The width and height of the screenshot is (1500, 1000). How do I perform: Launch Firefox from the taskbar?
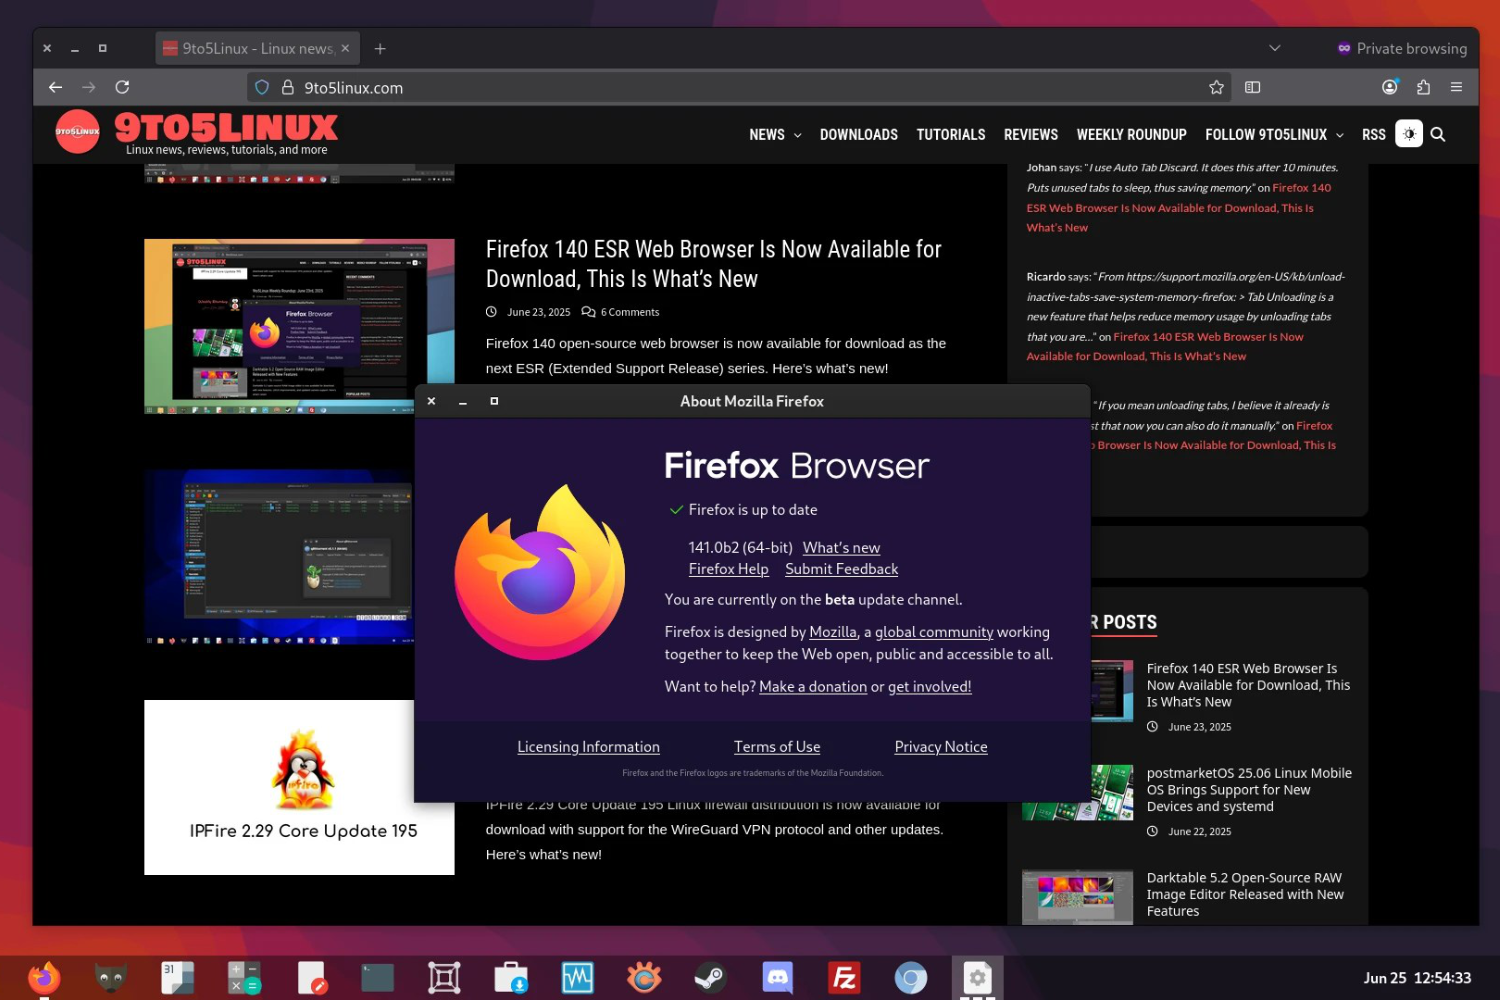(x=44, y=978)
